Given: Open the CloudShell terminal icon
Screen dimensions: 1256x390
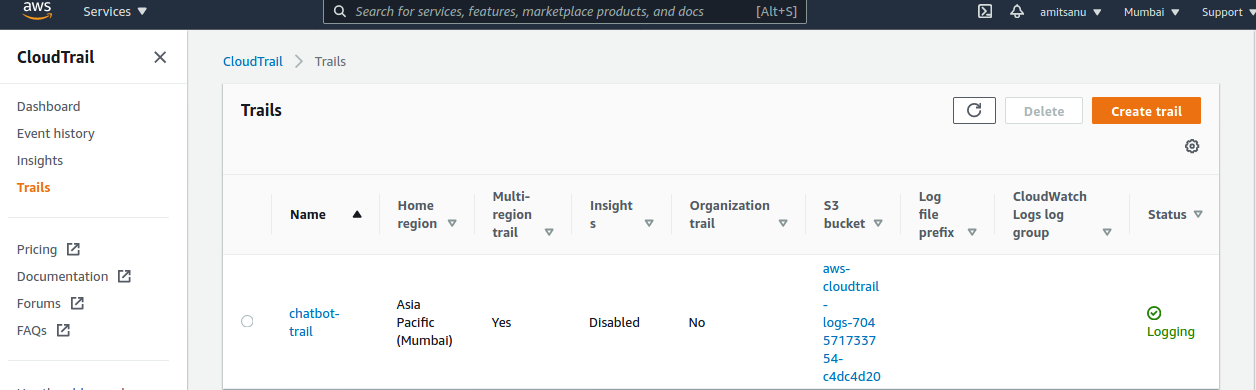Looking at the screenshot, I should tap(984, 12).
